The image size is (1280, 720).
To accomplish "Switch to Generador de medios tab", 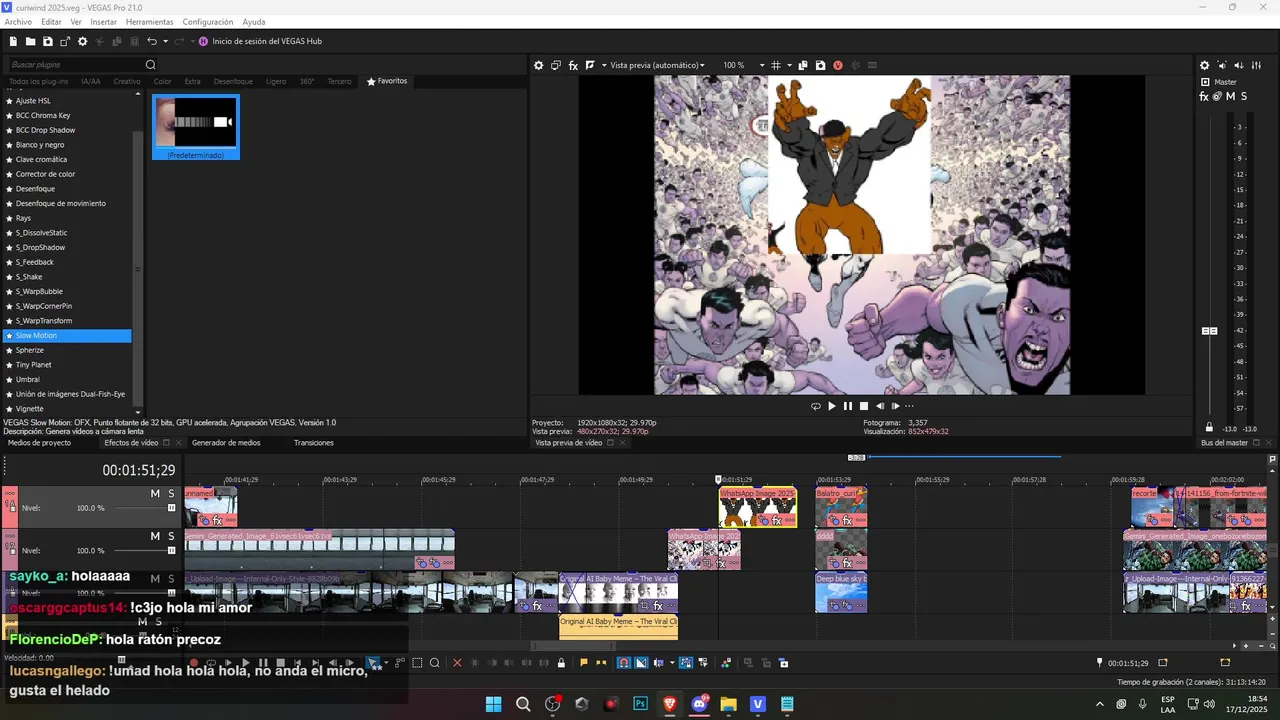I will [226, 443].
